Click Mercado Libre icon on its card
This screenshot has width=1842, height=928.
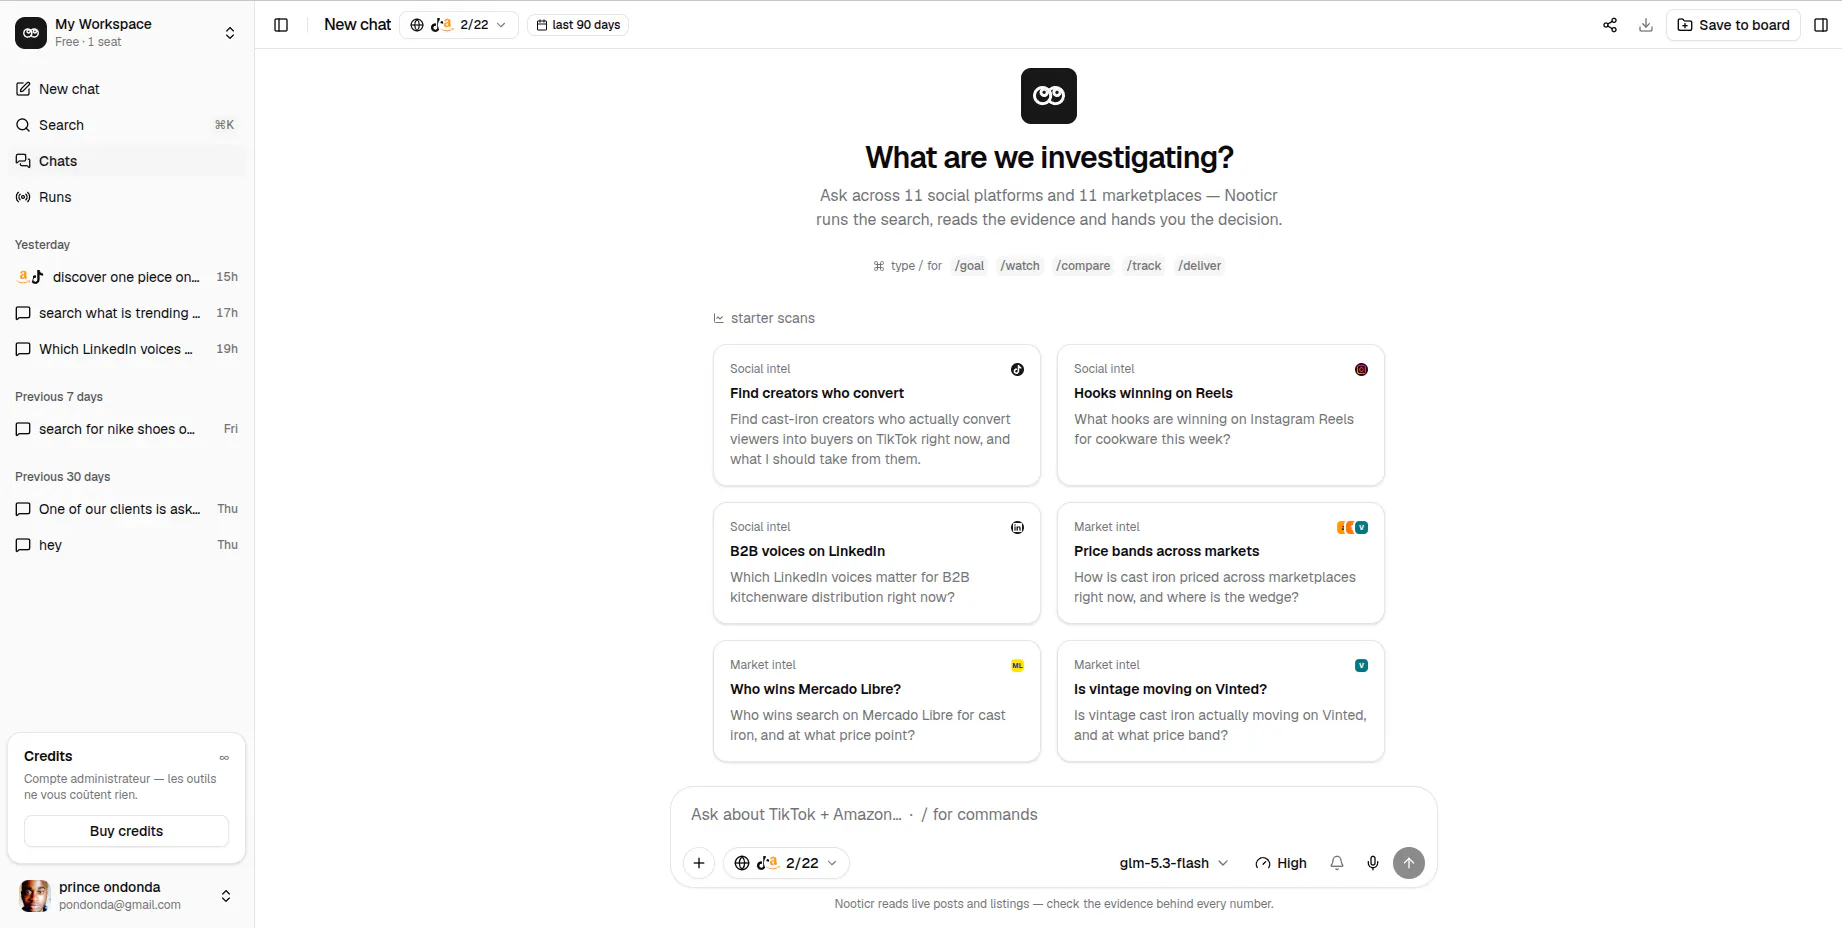[1017, 665]
